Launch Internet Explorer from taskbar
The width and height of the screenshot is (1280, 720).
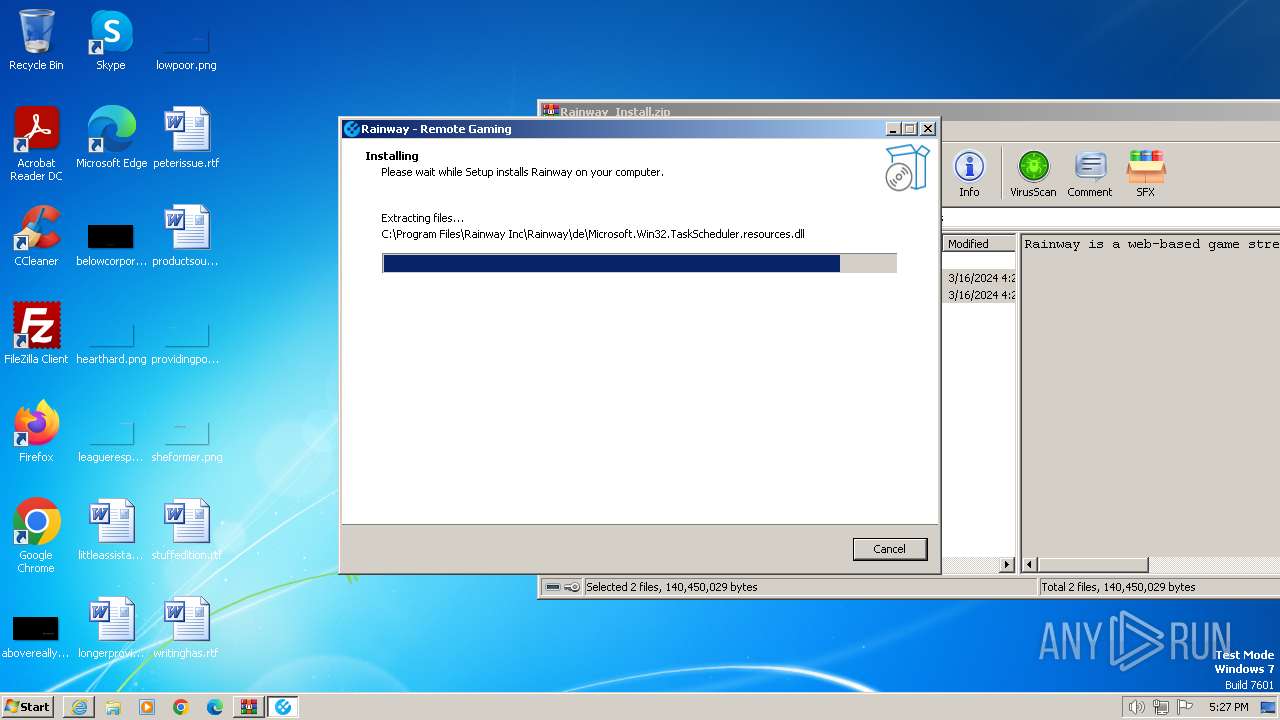tap(79, 707)
